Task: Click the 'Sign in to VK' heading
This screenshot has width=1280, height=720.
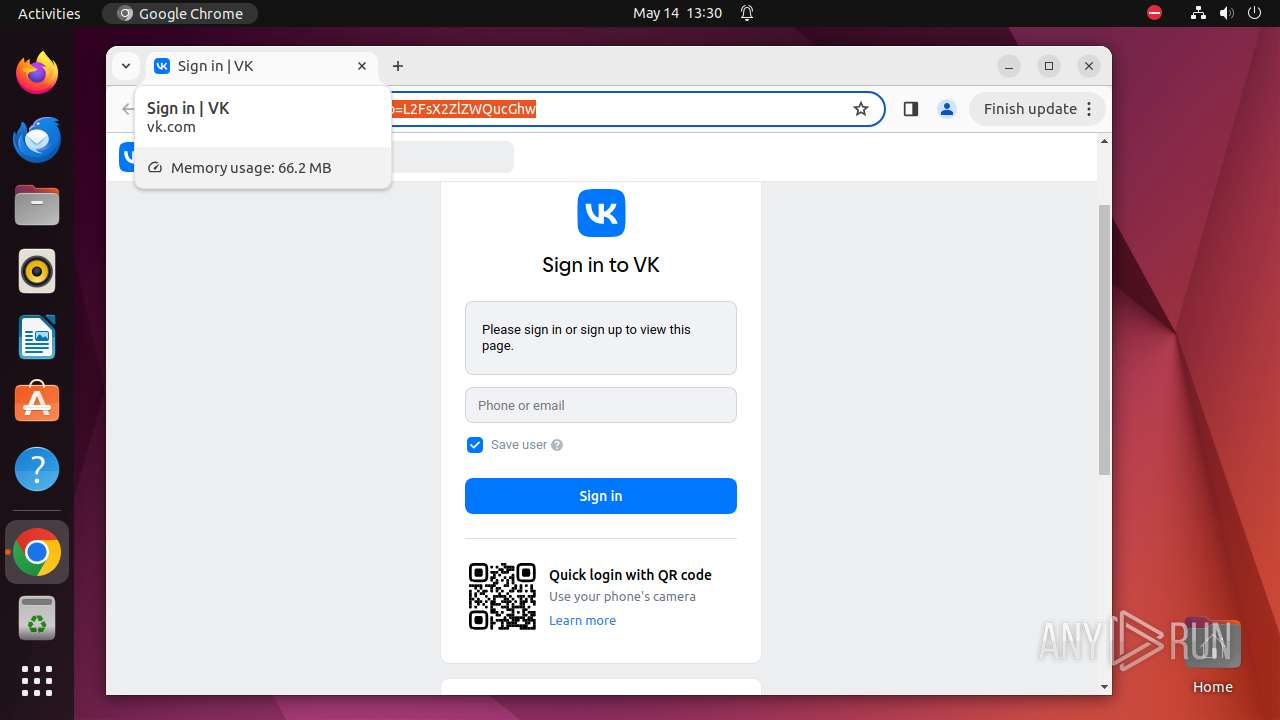Action: (x=601, y=265)
